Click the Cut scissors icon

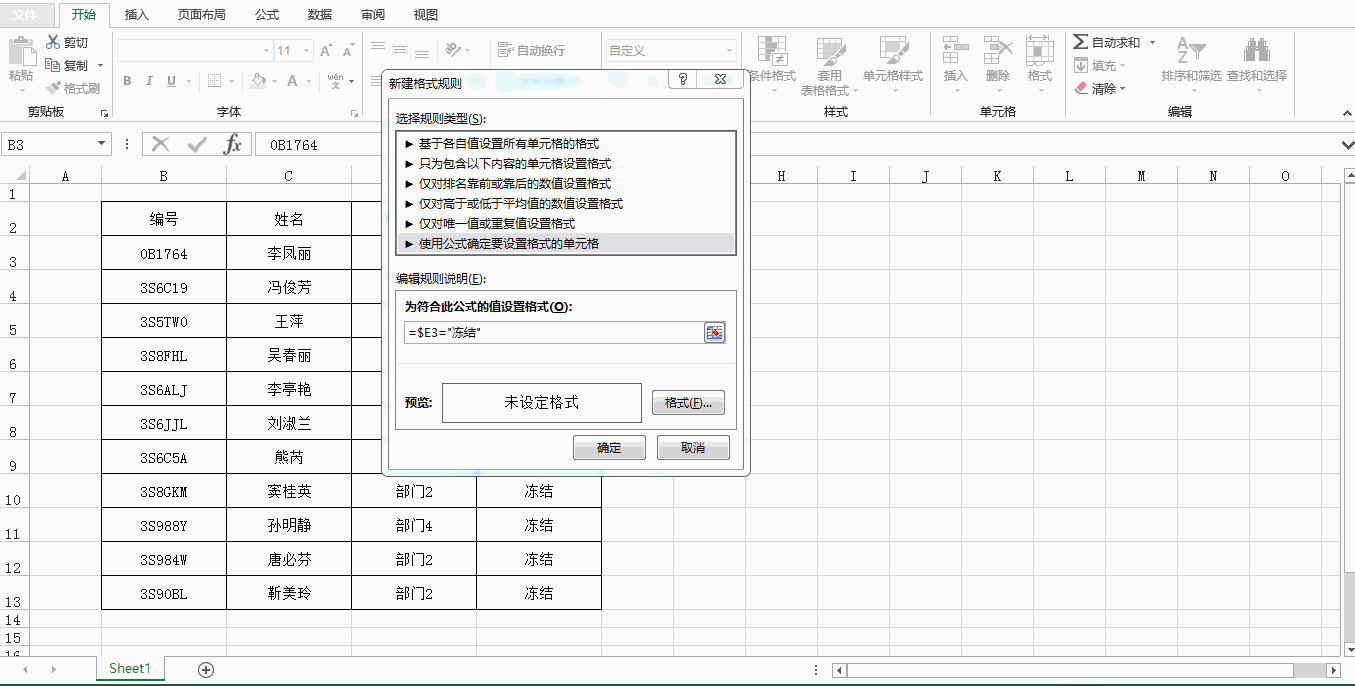pyautogui.click(x=53, y=42)
